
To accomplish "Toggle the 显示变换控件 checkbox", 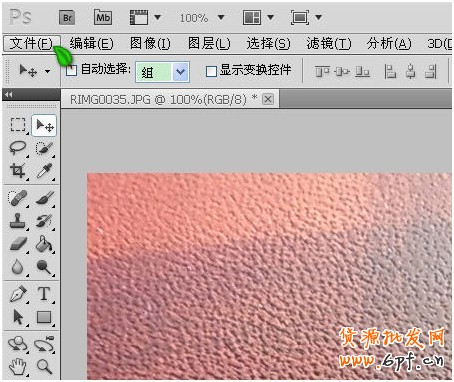I will click(211, 71).
